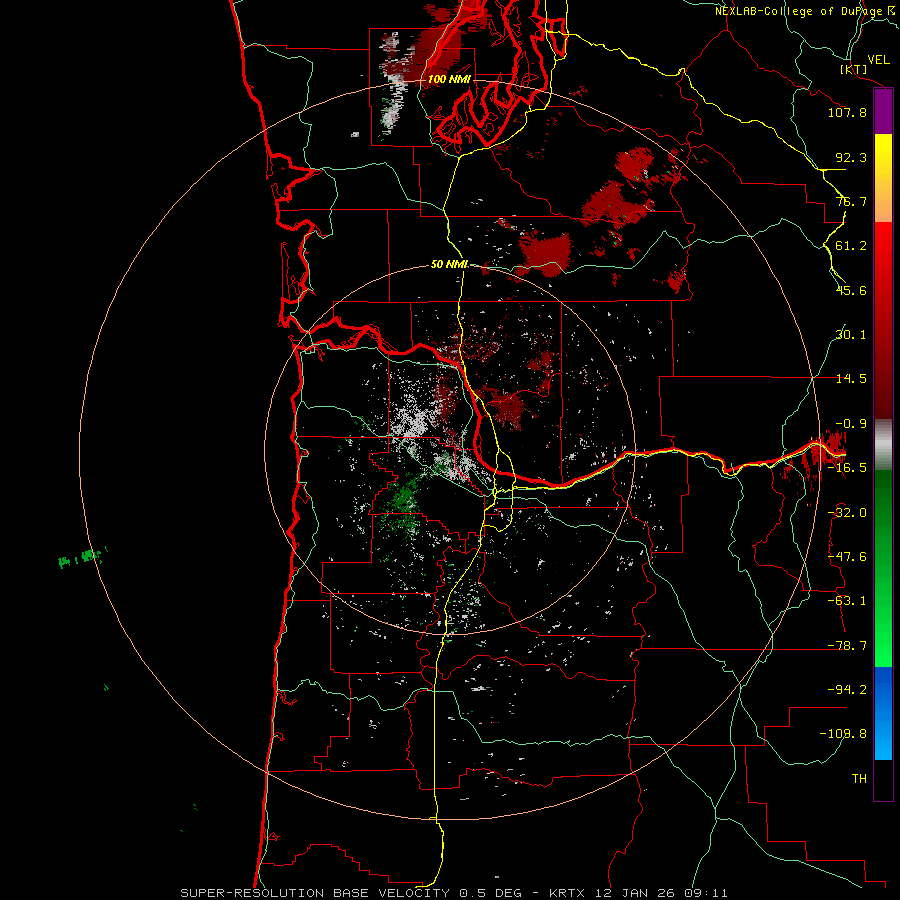Click the 107.8 legend value

click(847, 112)
